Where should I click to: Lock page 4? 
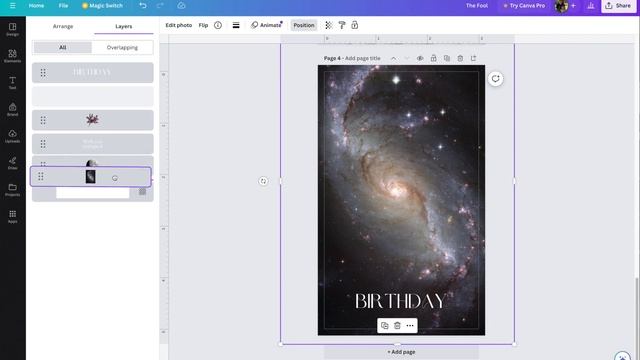[x=433, y=58]
